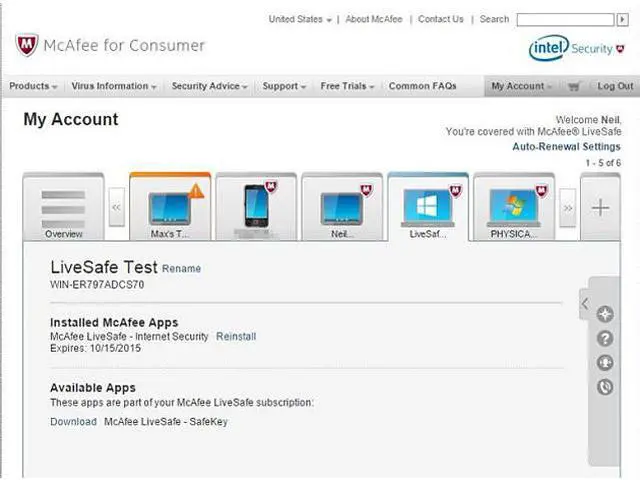Click the McAfee badge on Neil... tablet tab
640x480 pixels.
tap(367, 190)
